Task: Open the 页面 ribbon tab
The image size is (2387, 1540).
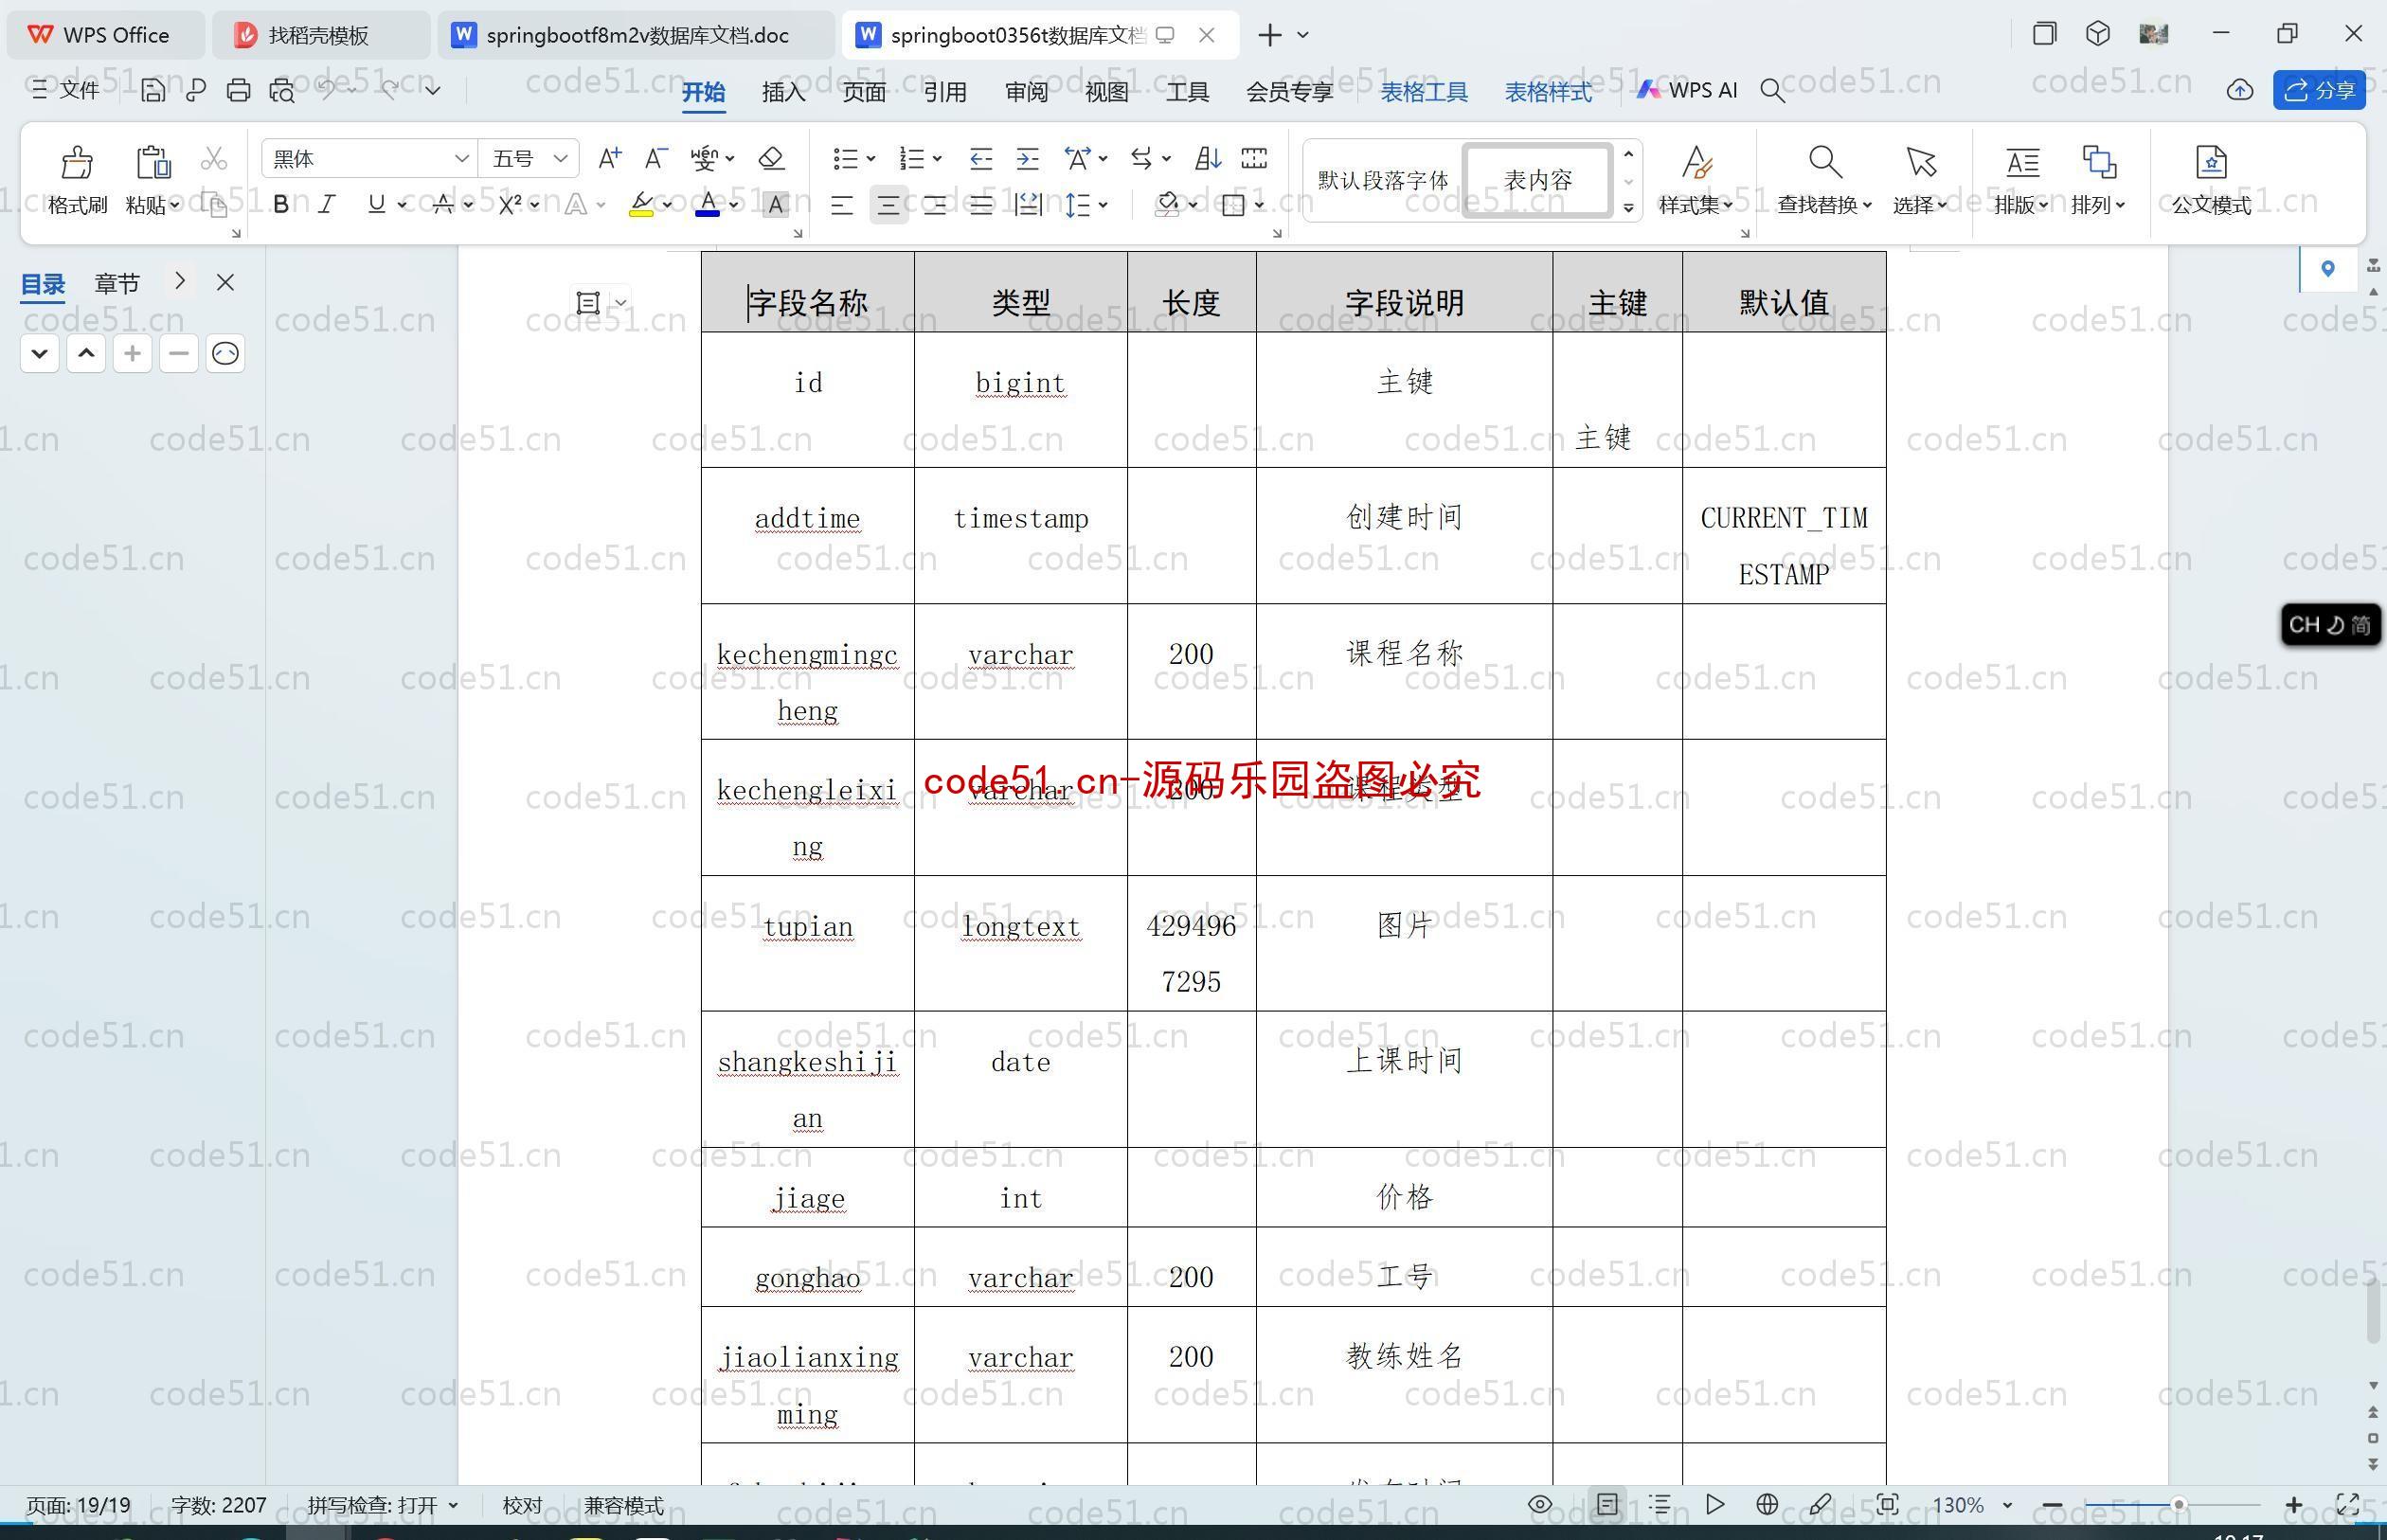Action: [x=864, y=91]
